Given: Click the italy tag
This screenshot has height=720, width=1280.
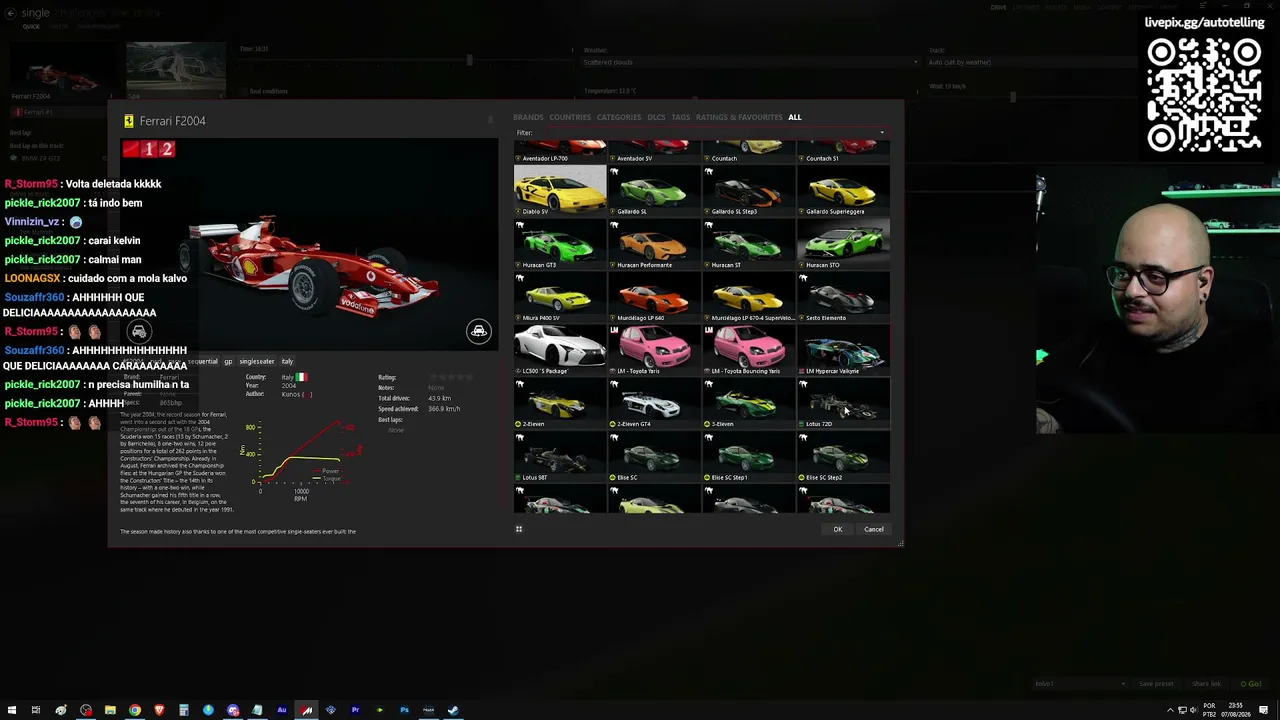Looking at the screenshot, I should 287,361.
